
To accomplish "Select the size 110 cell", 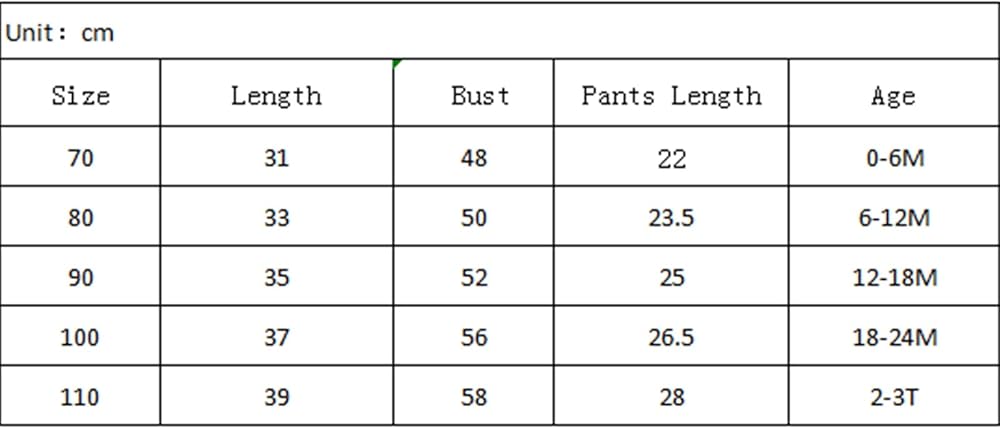I will (80, 396).
